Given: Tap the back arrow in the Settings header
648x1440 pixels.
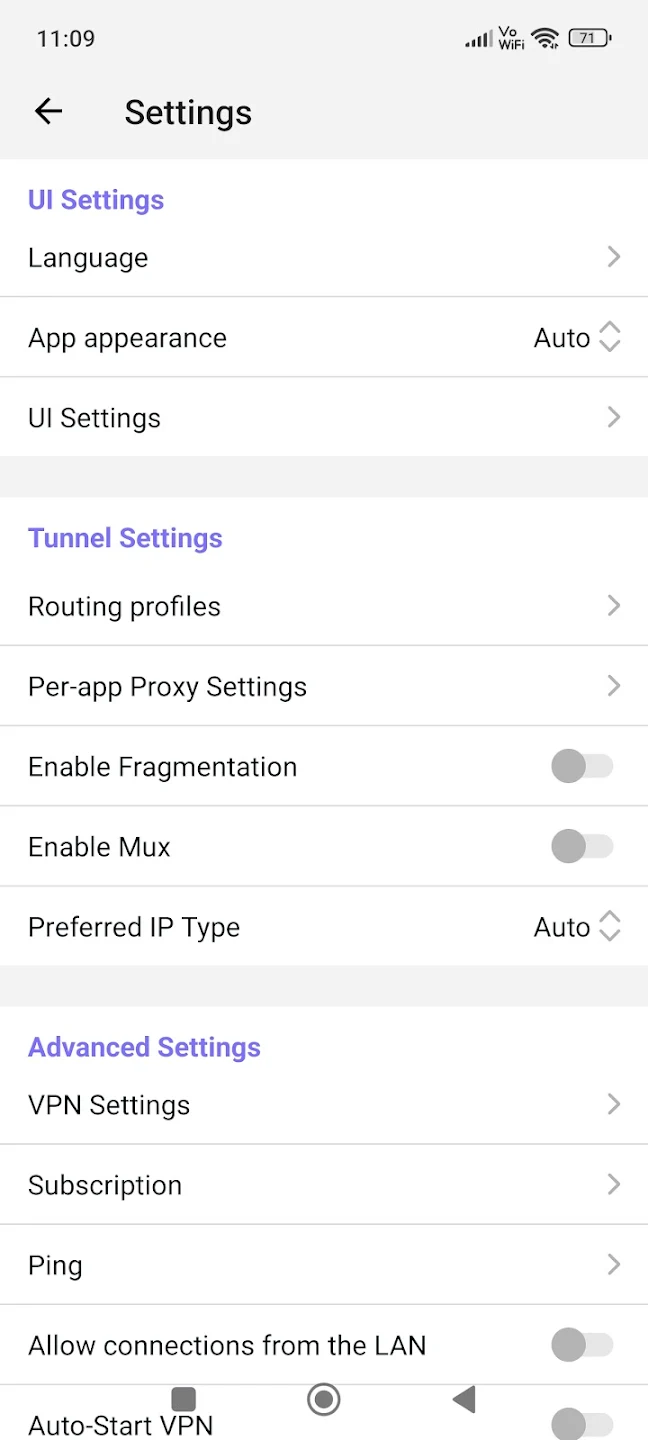Looking at the screenshot, I should tap(48, 111).
